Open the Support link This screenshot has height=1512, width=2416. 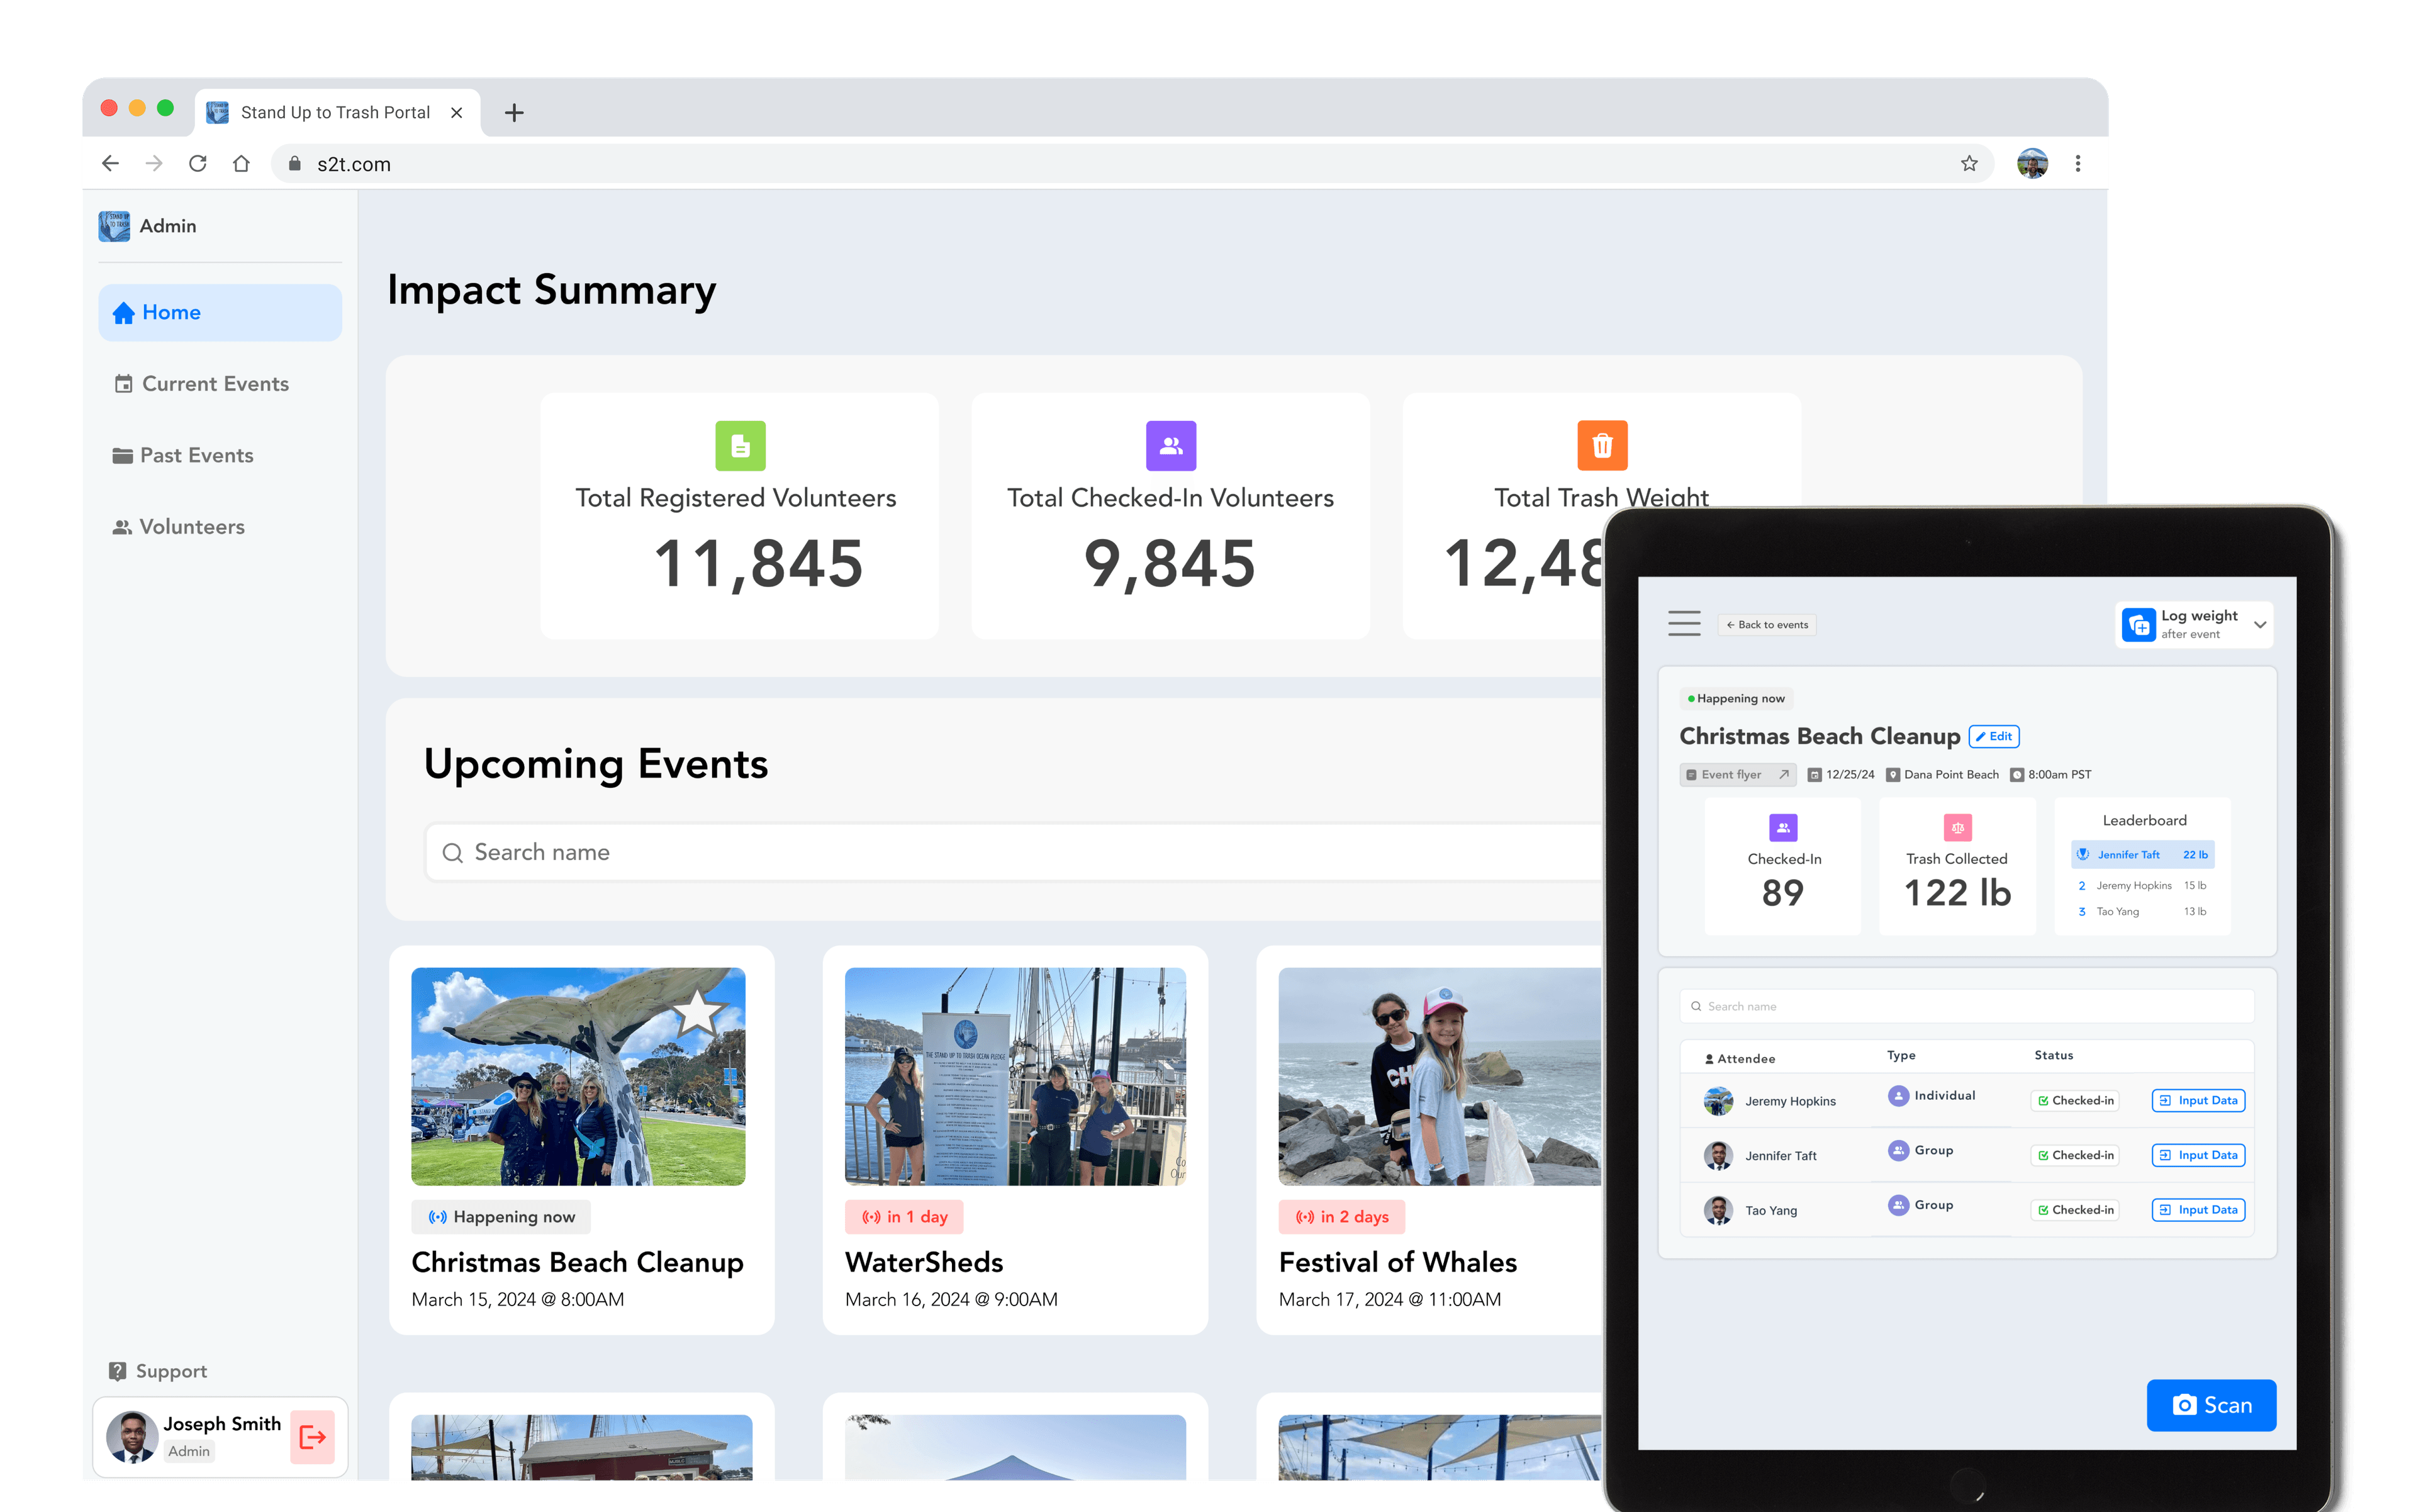158,1371
